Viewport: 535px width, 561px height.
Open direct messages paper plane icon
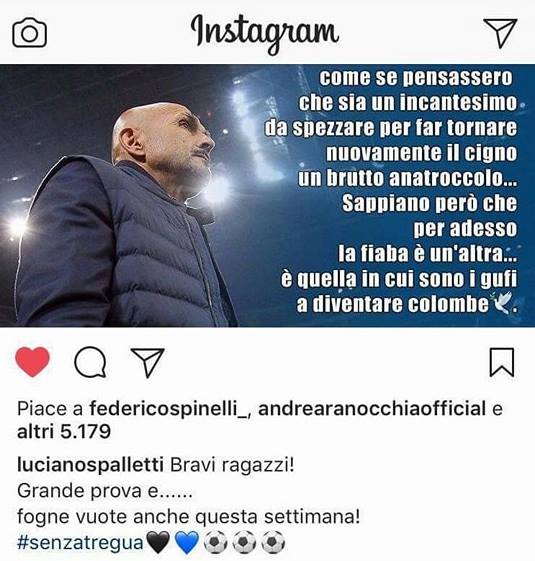[x=500, y=33]
